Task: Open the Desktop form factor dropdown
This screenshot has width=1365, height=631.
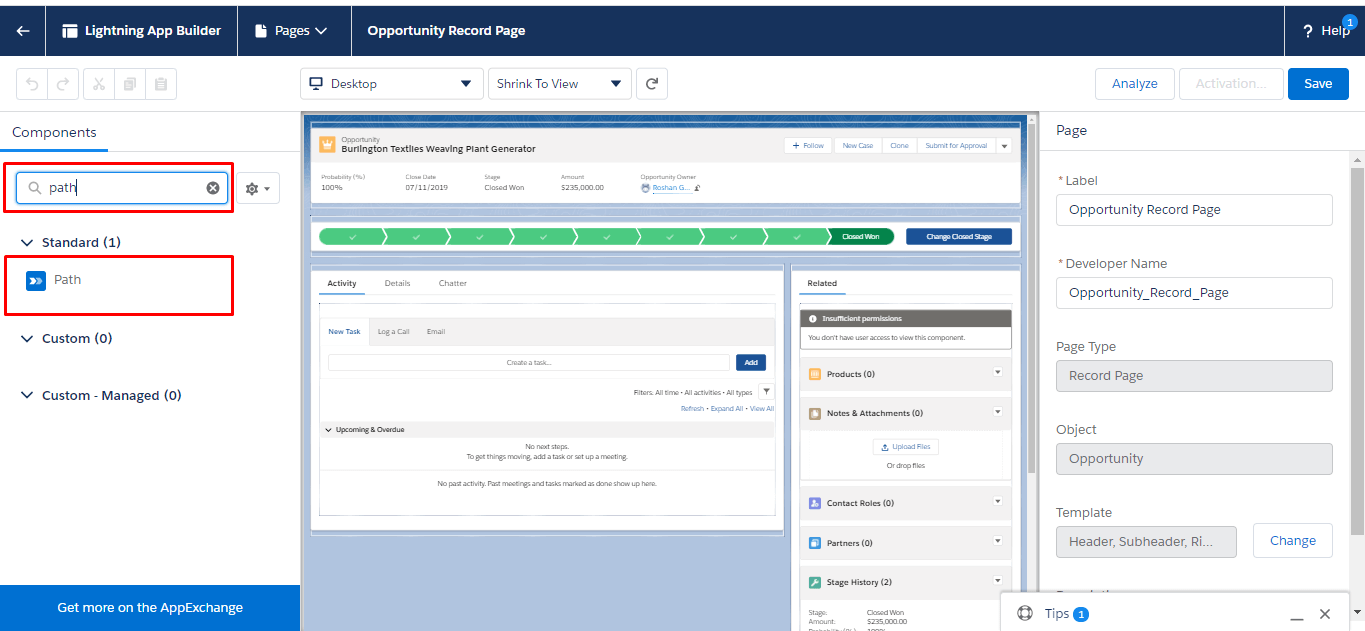Action: coord(391,84)
